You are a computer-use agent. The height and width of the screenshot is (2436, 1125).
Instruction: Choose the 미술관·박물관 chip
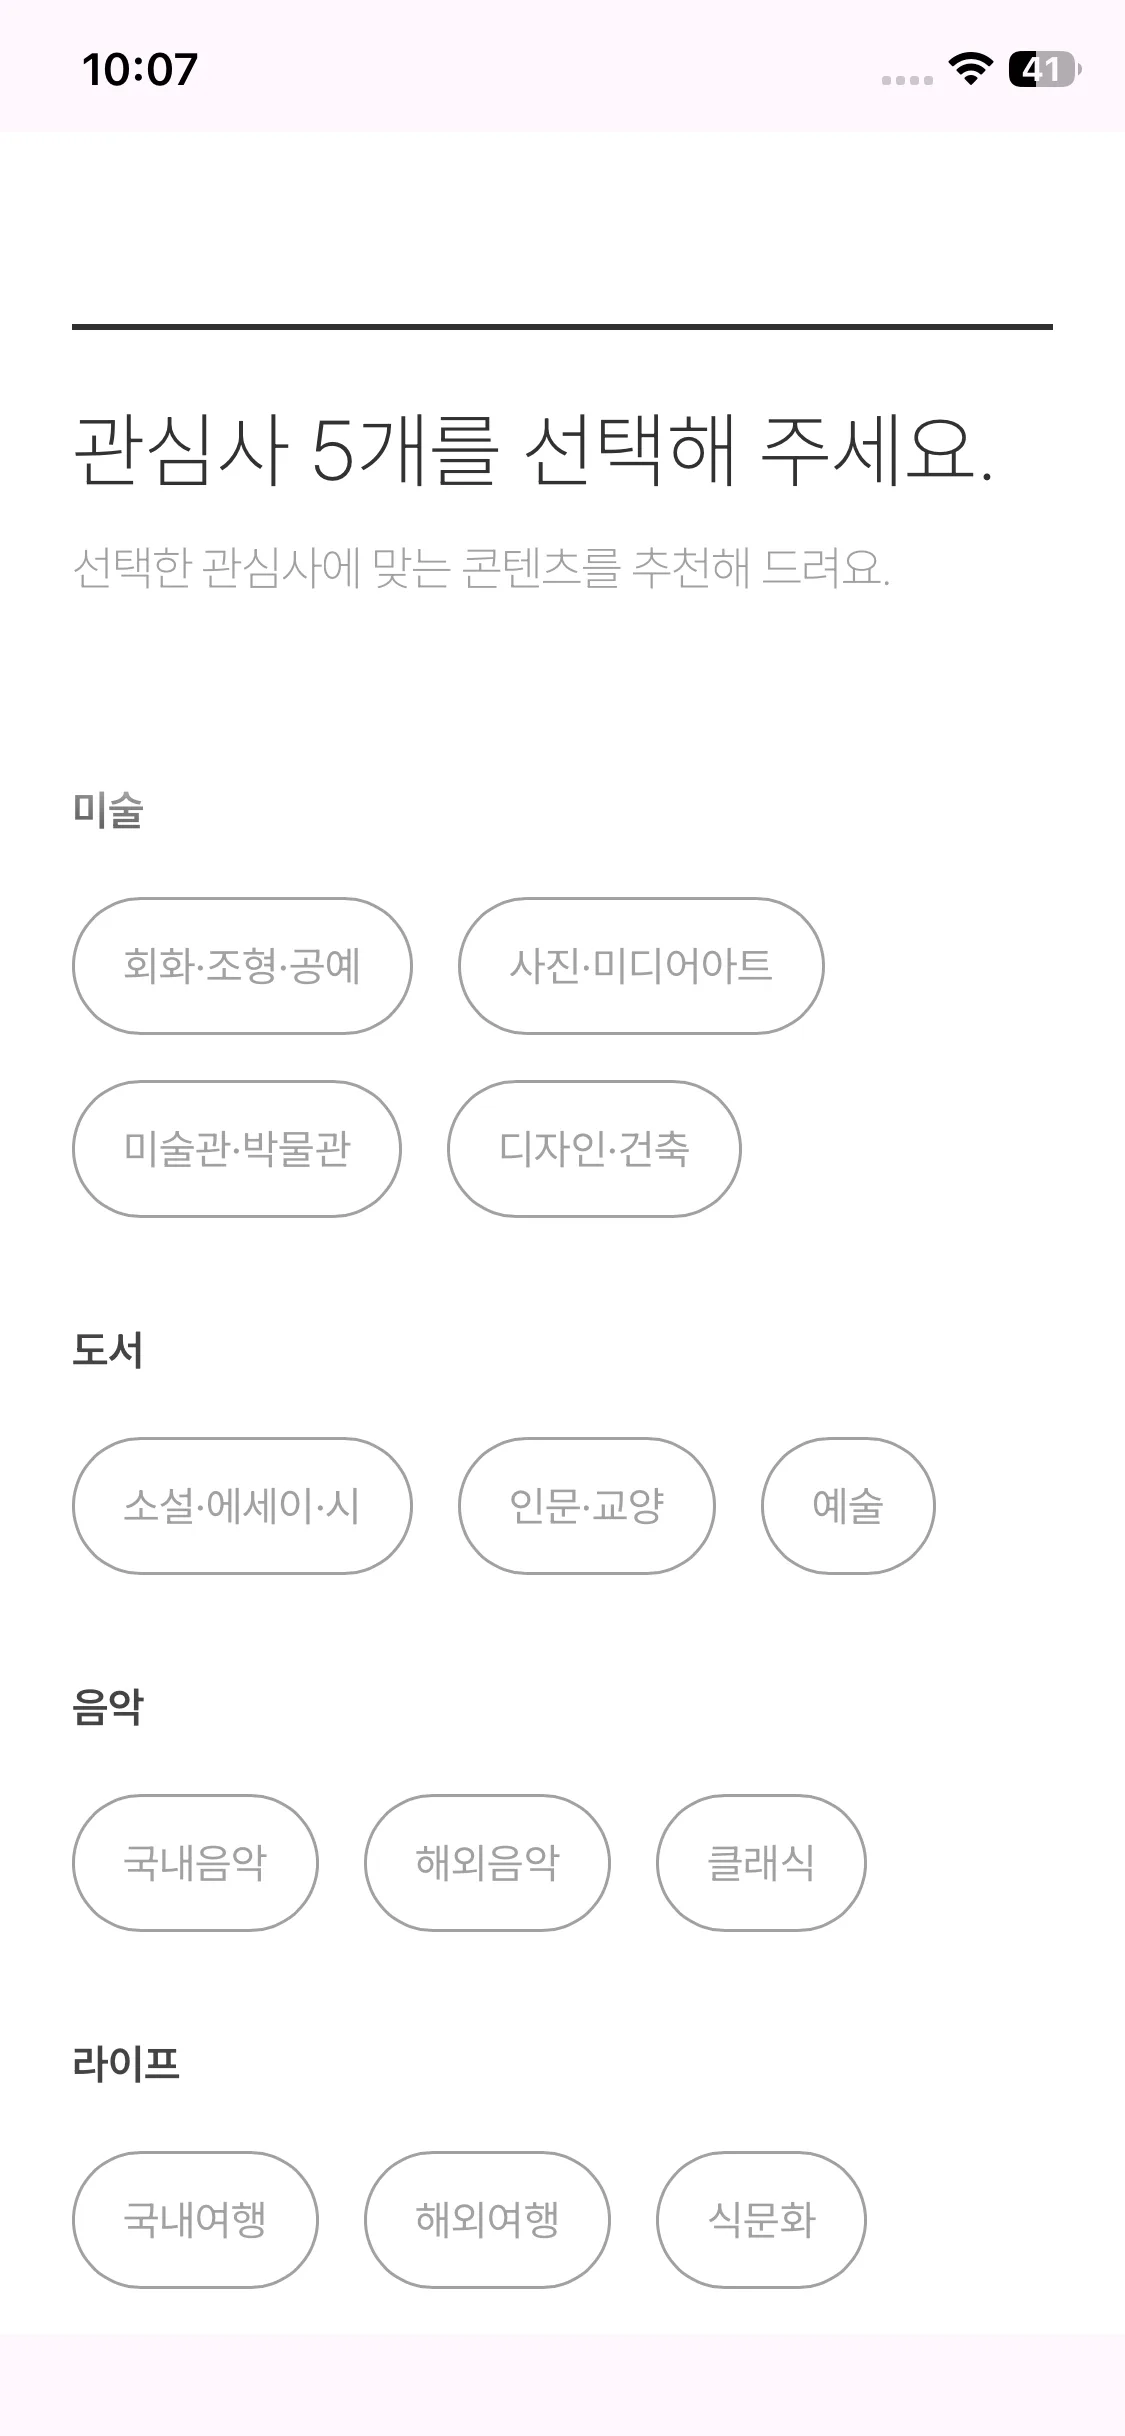pyautogui.click(x=237, y=1149)
